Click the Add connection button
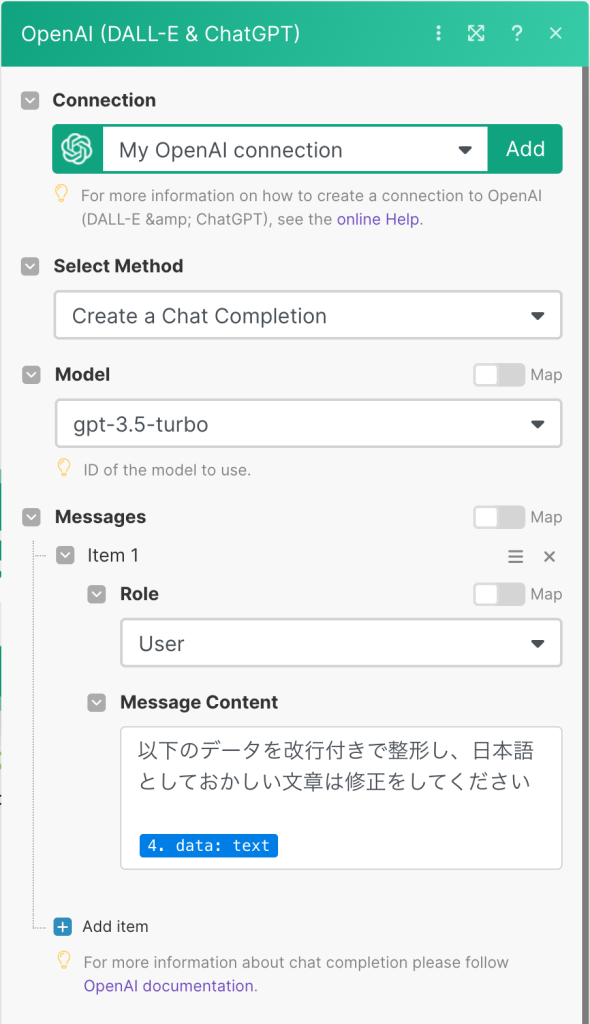 coord(525,149)
